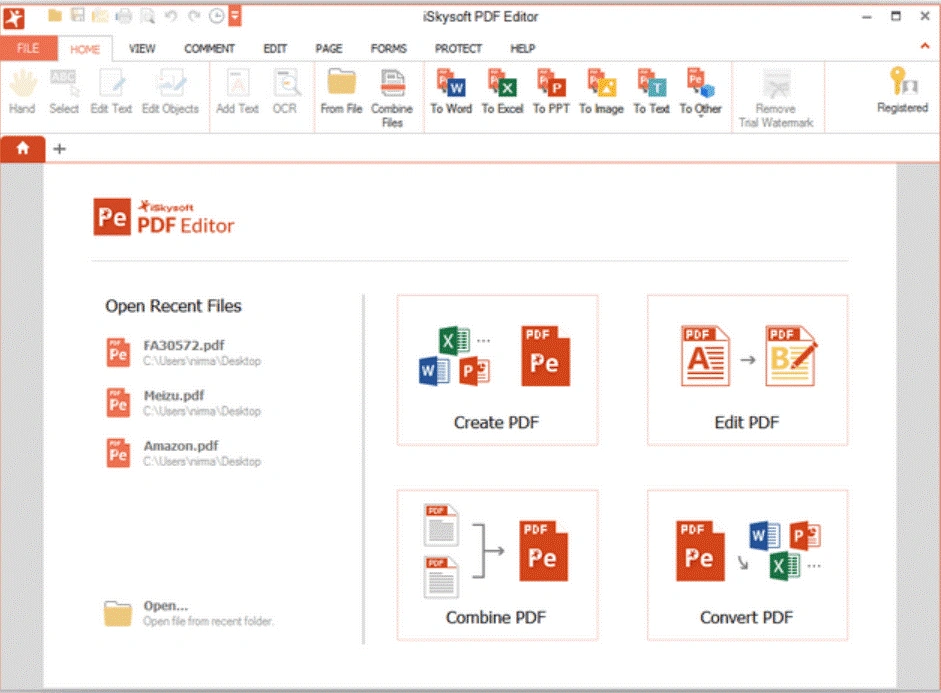The image size is (941, 693).
Task: Click the open folder icon in quick access toolbar
Action: pyautogui.click(x=55, y=16)
